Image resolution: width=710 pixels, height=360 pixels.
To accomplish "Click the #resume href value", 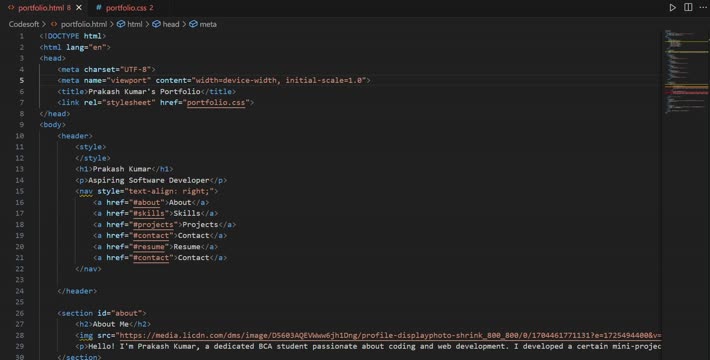I will (149, 247).
